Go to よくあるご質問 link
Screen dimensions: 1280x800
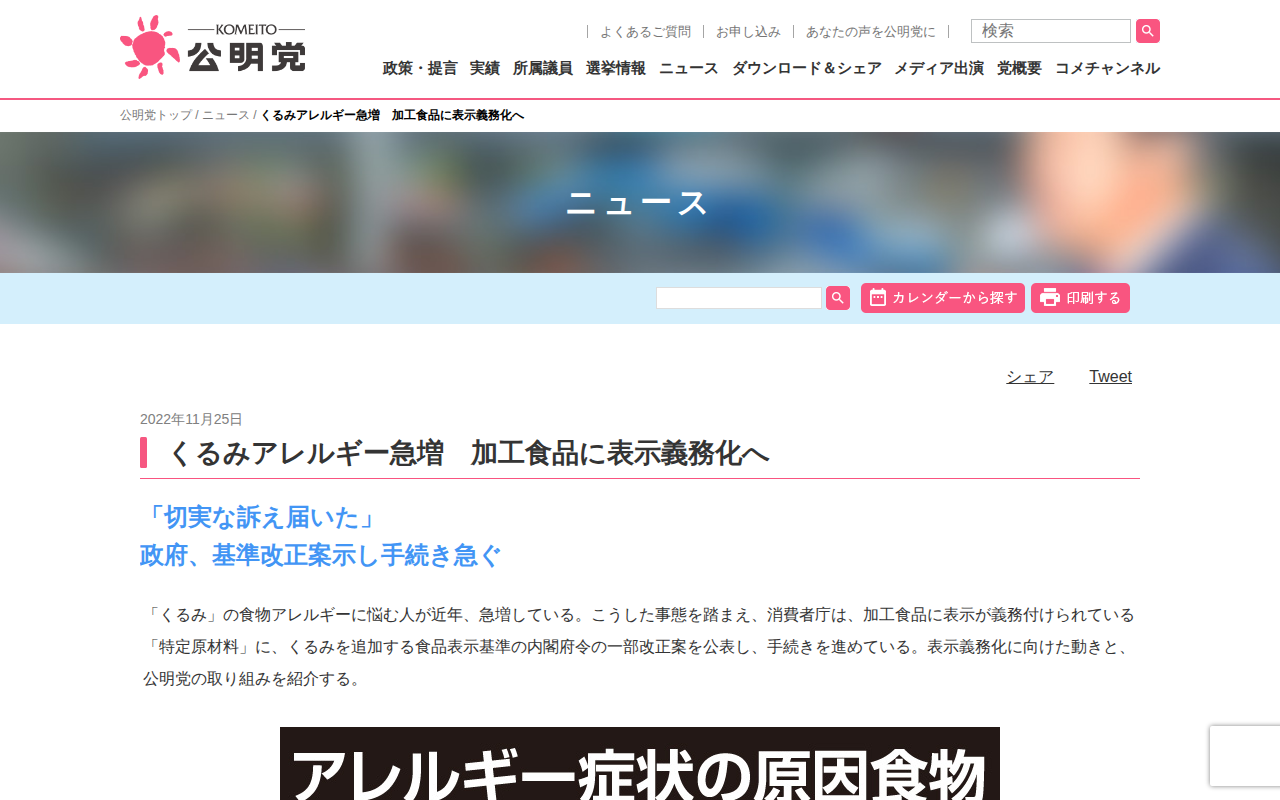pos(645,32)
